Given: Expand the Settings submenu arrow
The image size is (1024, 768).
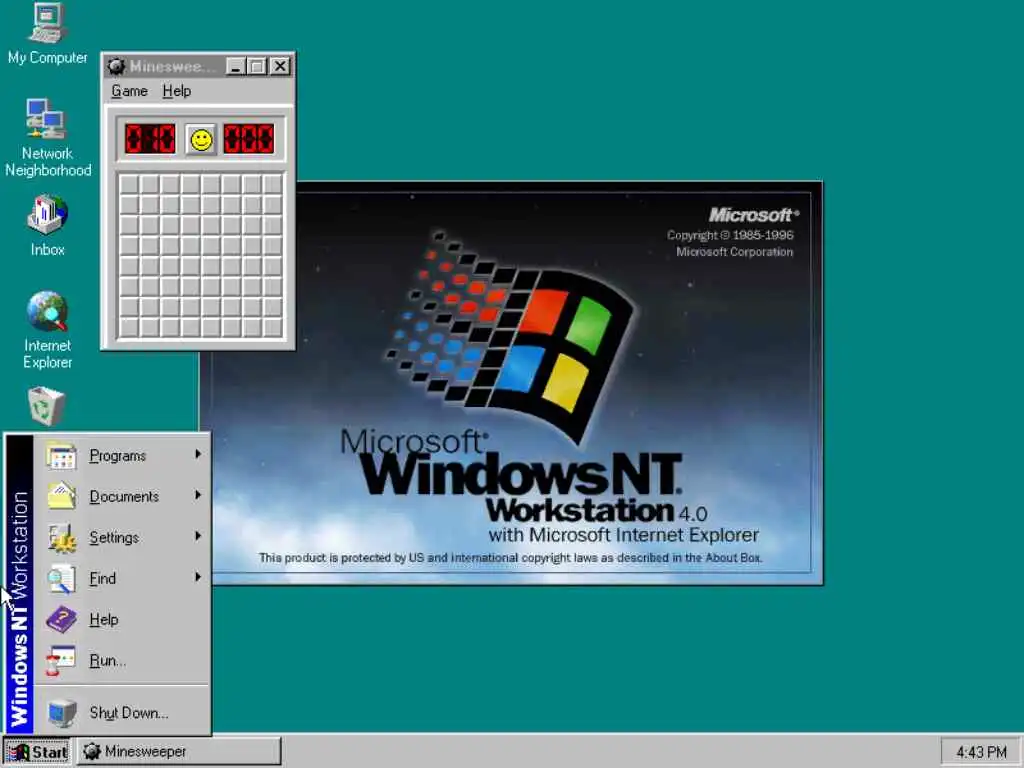Looking at the screenshot, I should tap(198, 536).
